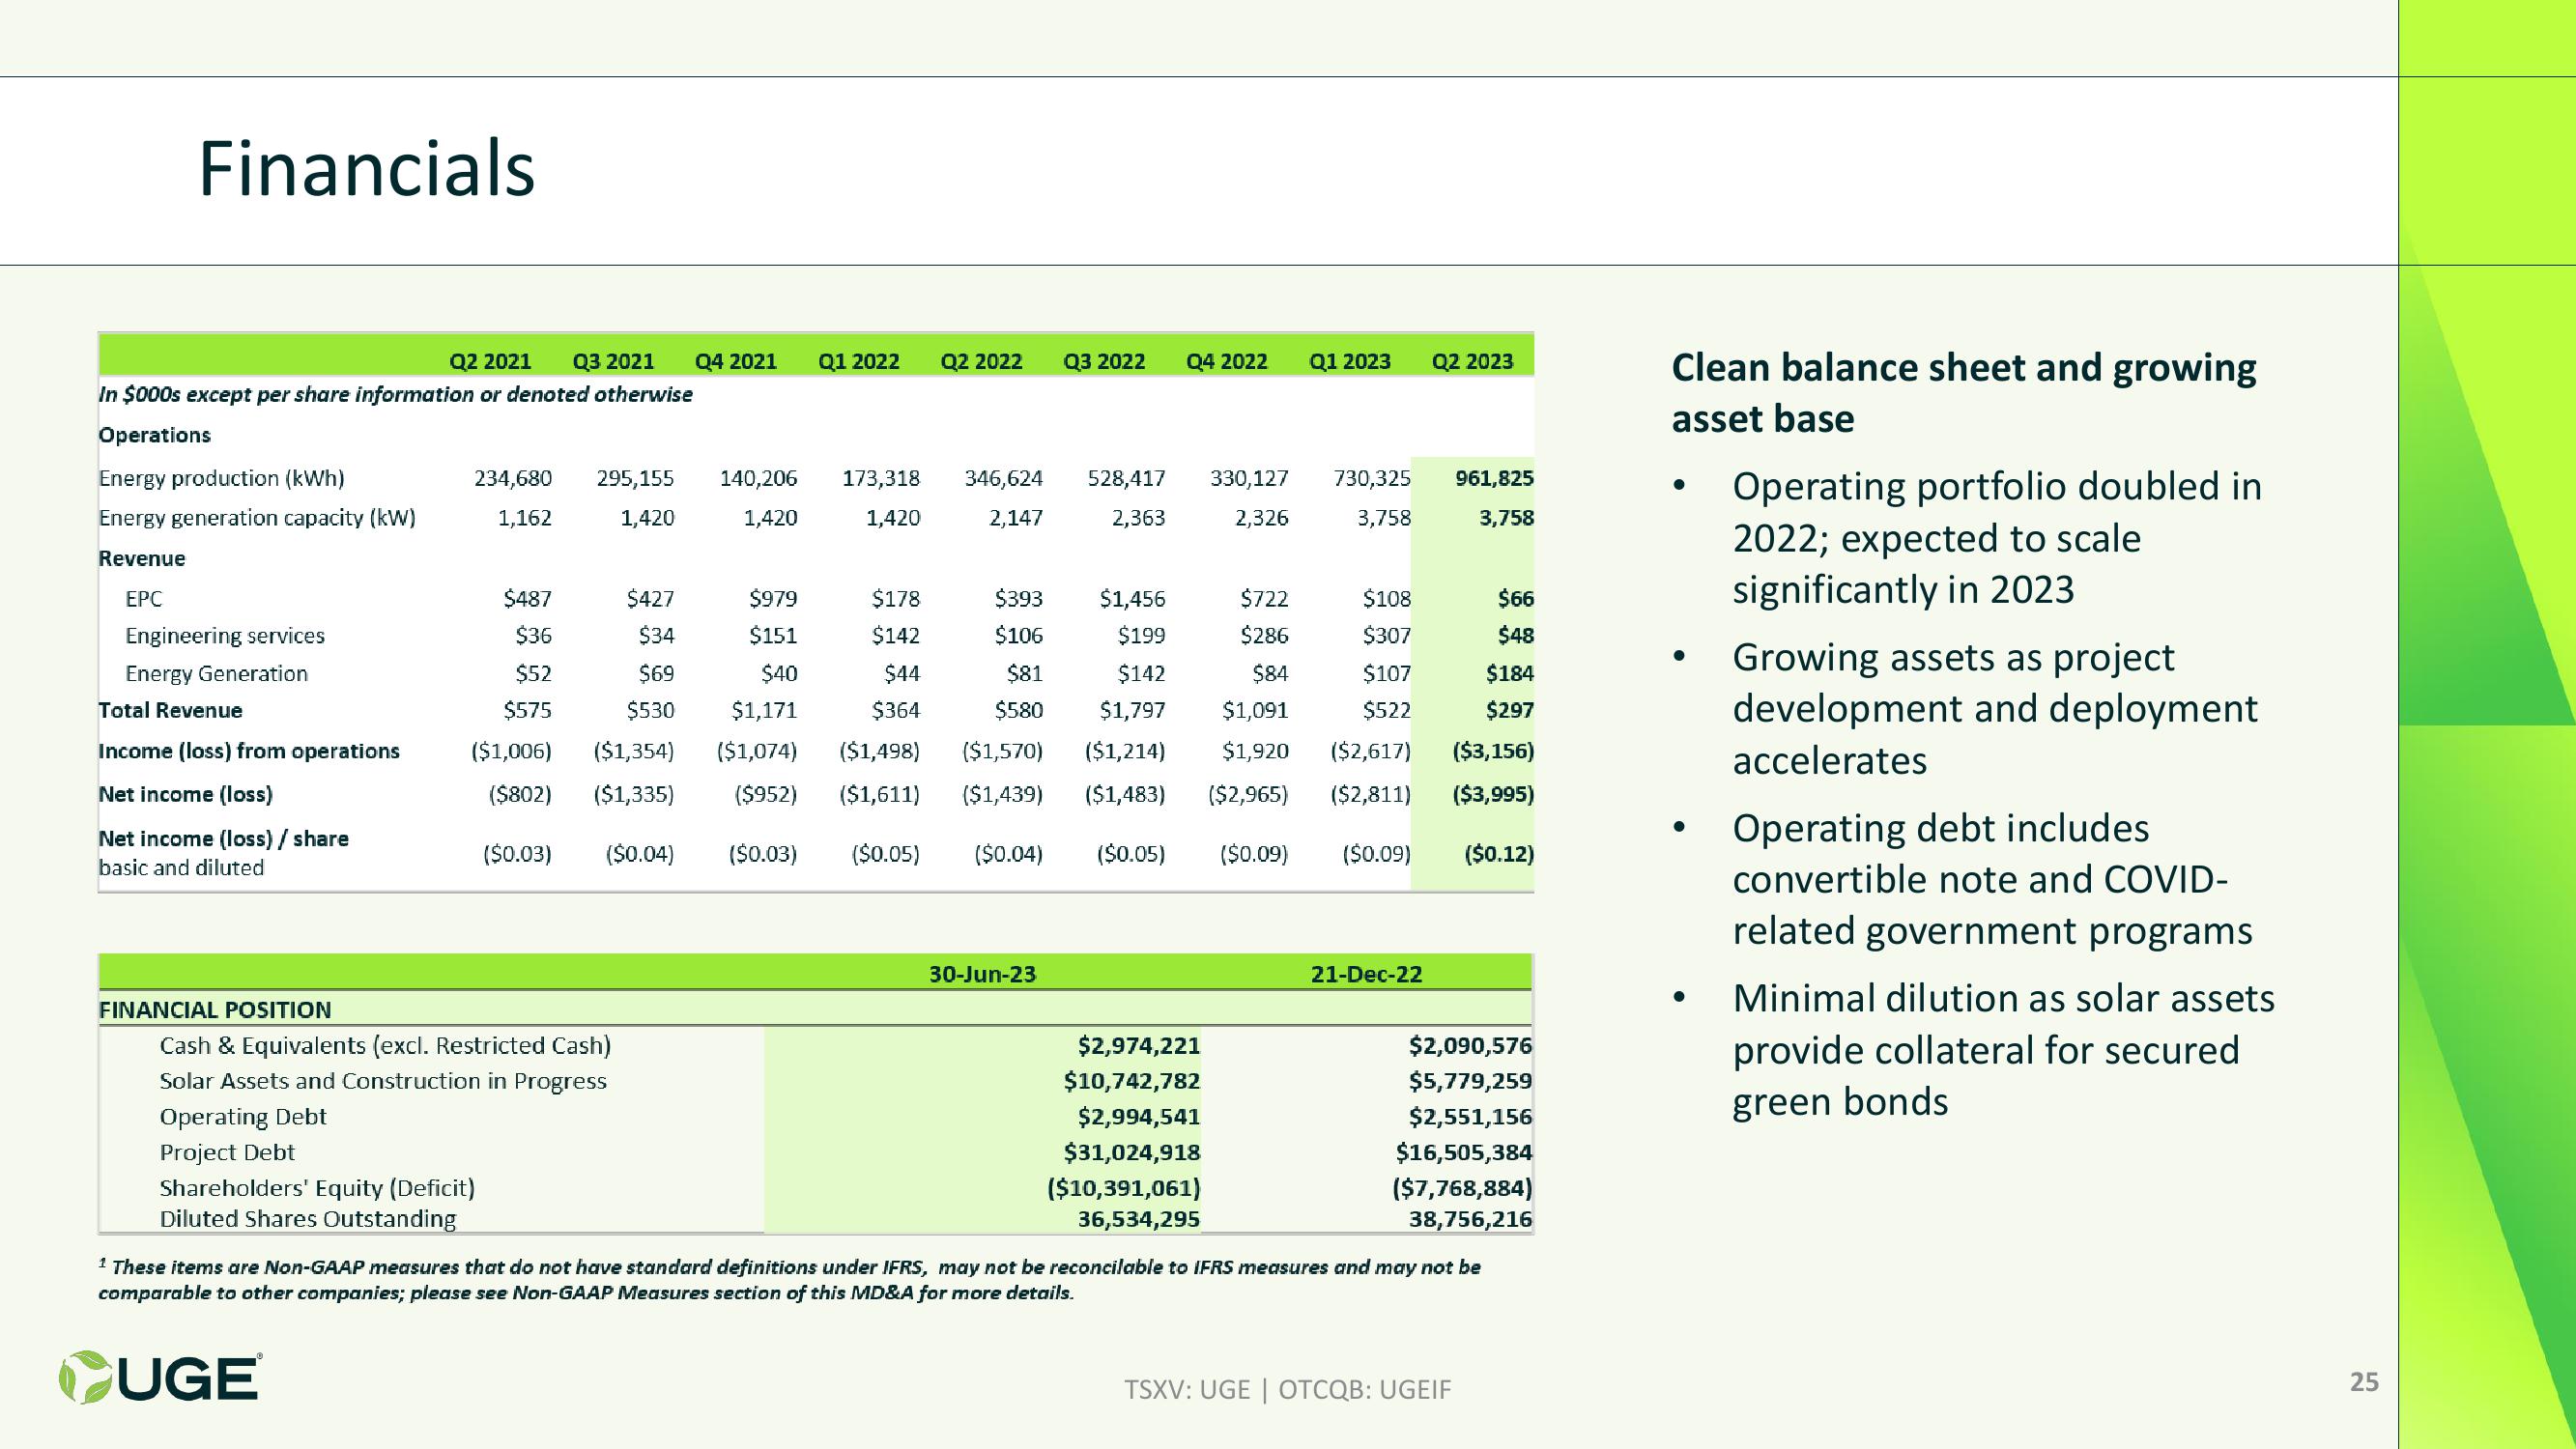The height and width of the screenshot is (1449, 2576).
Task: Click the UGE logo icon
Action: [x=161, y=1377]
